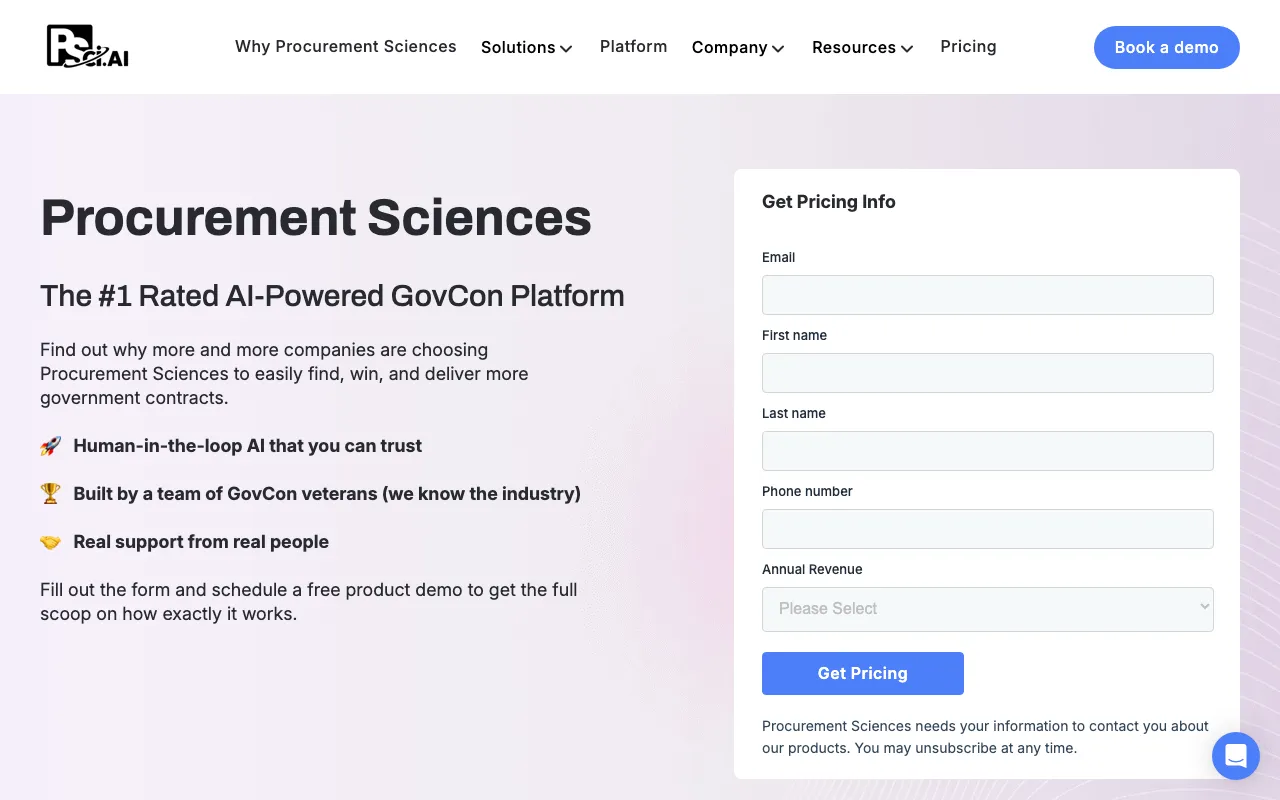Viewport: 1280px width, 800px height.
Task: Click the Email label
Action: point(778,257)
